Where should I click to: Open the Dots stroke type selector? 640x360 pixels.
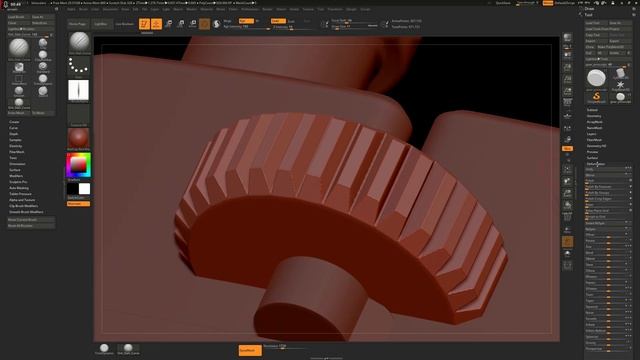tap(78, 67)
